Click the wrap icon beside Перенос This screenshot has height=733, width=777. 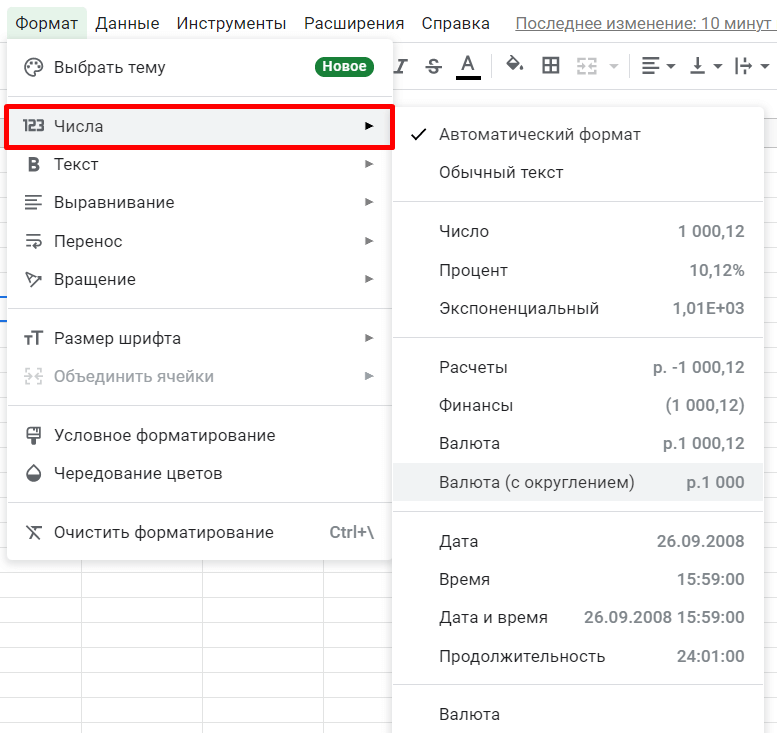click(34, 241)
